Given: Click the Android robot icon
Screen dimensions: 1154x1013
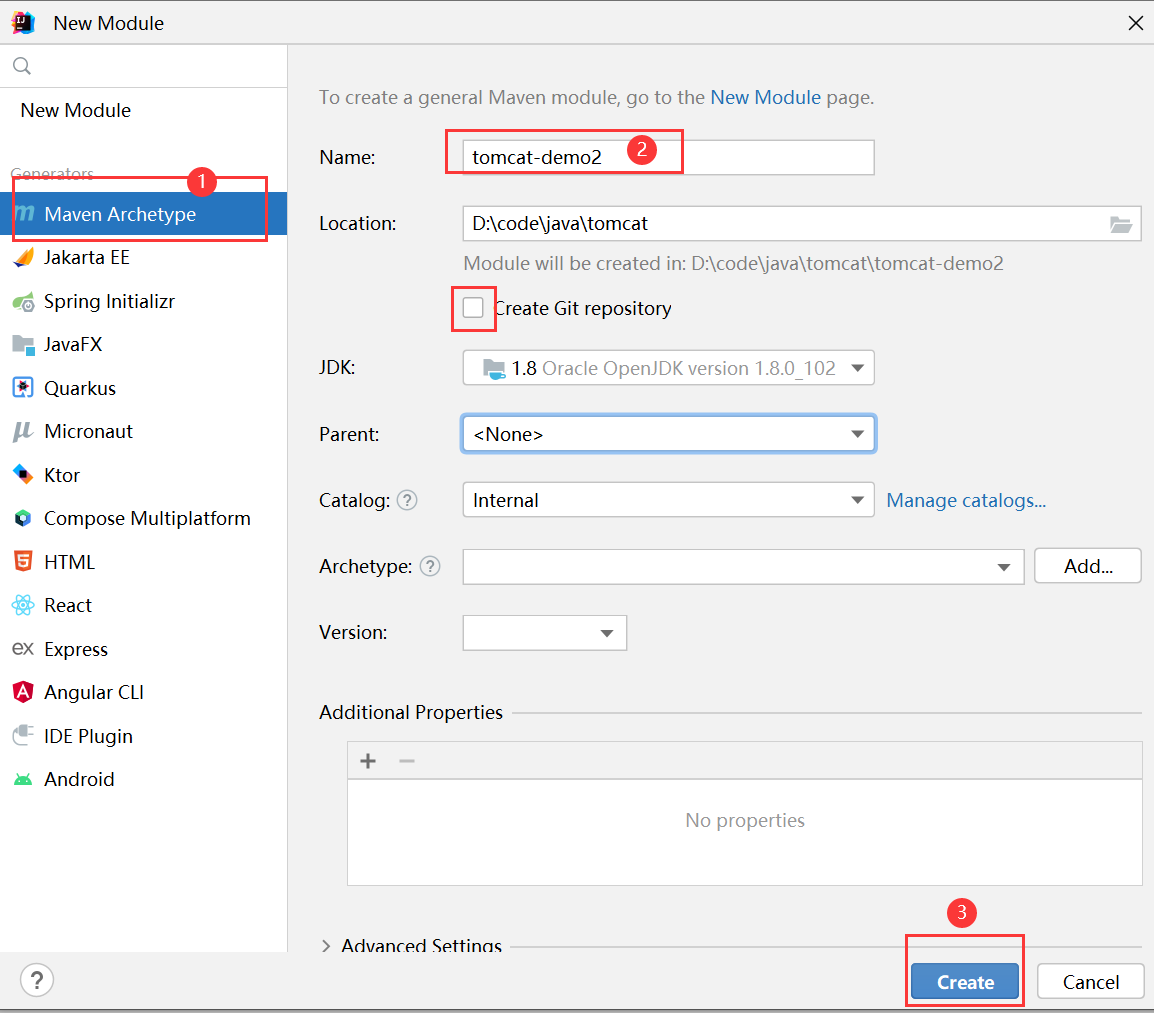Looking at the screenshot, I should pos(24,780).
